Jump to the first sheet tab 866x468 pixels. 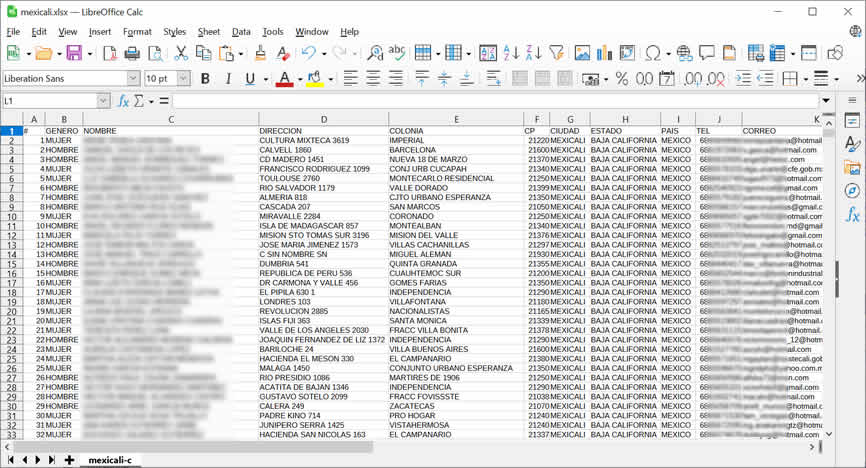coord(10,460)
